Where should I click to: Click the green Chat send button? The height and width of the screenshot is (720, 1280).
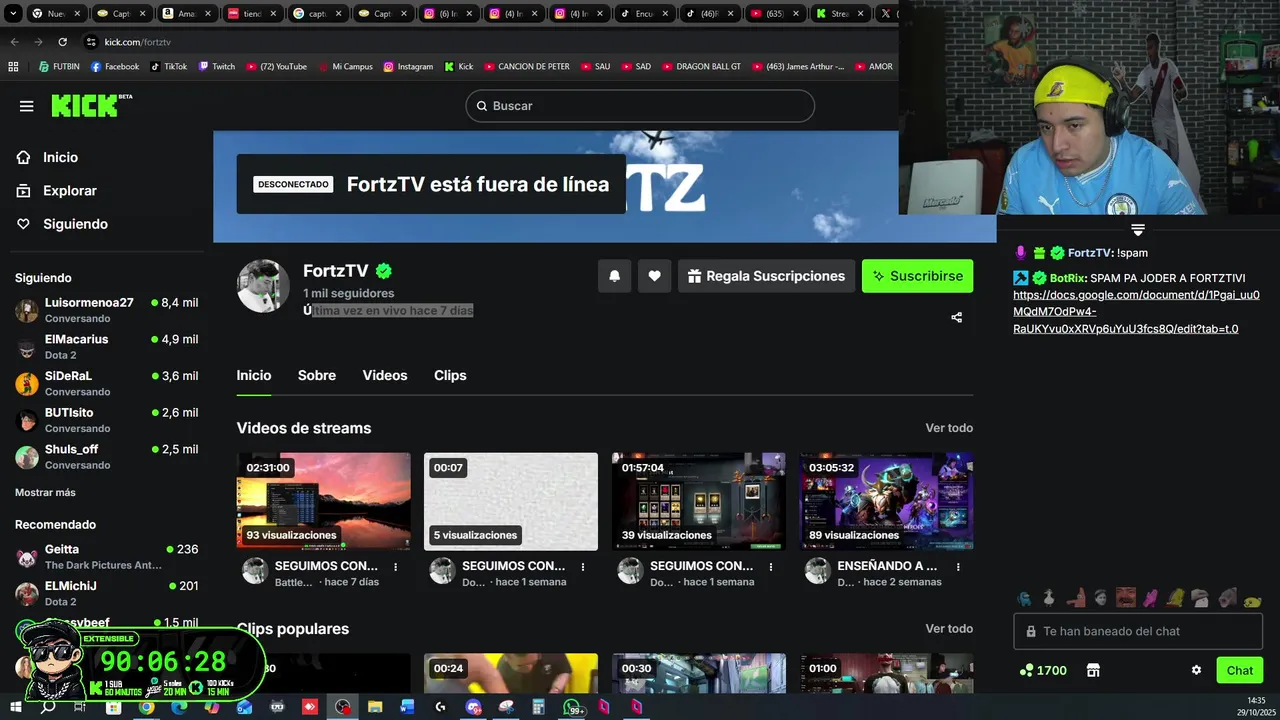click(x=1239, y=670)
